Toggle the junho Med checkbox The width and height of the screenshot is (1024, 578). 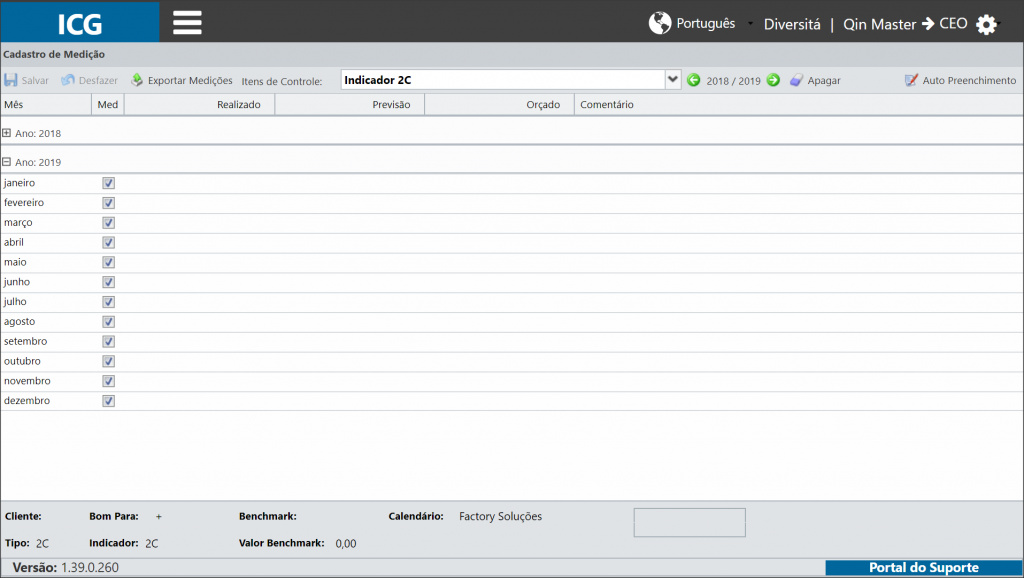point(108,282)
